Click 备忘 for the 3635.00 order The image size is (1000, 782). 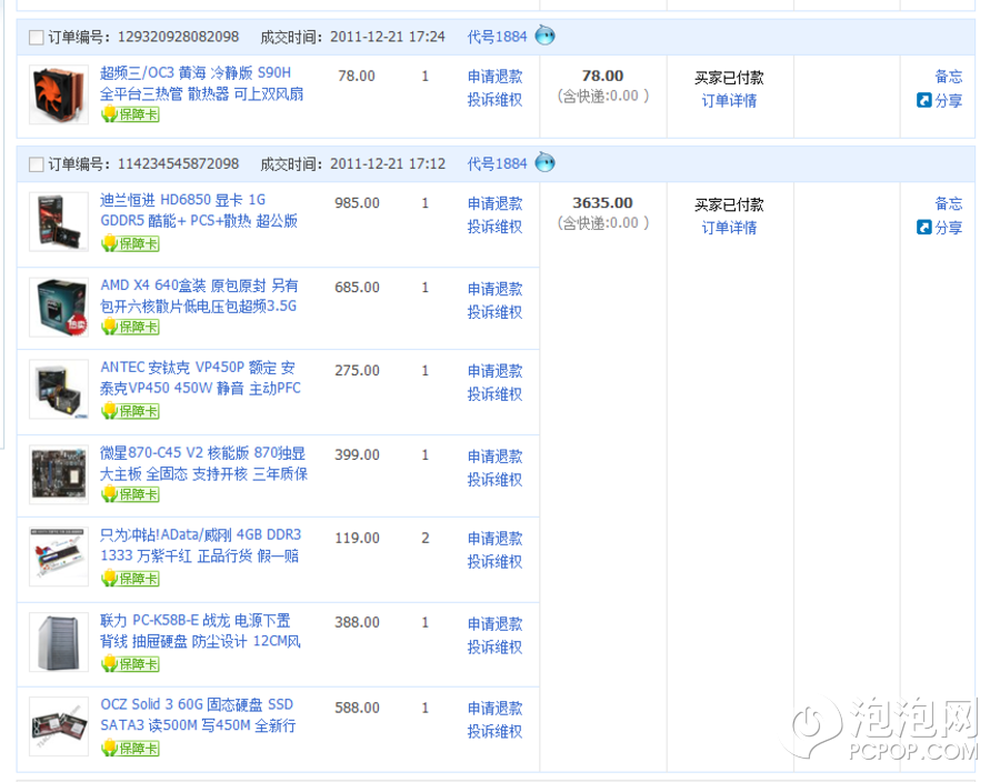(x=948, y=203)
